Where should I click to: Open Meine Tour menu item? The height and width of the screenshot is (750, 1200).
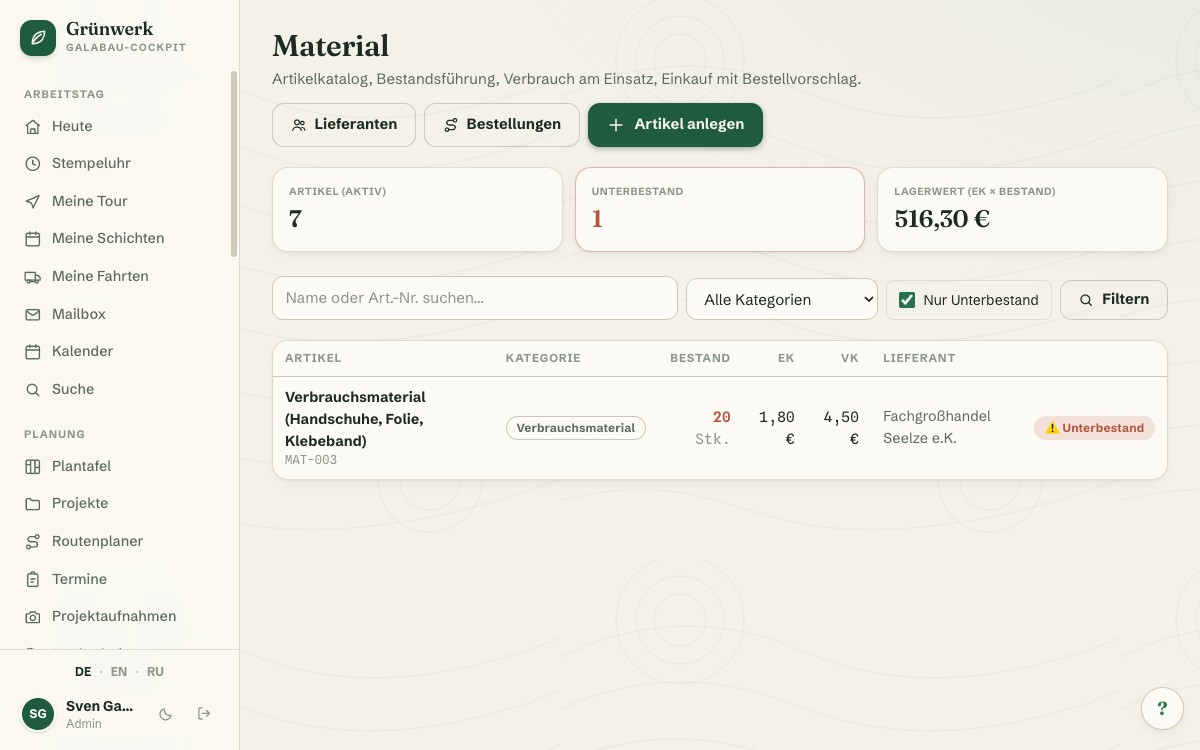(x=120, y=201)
